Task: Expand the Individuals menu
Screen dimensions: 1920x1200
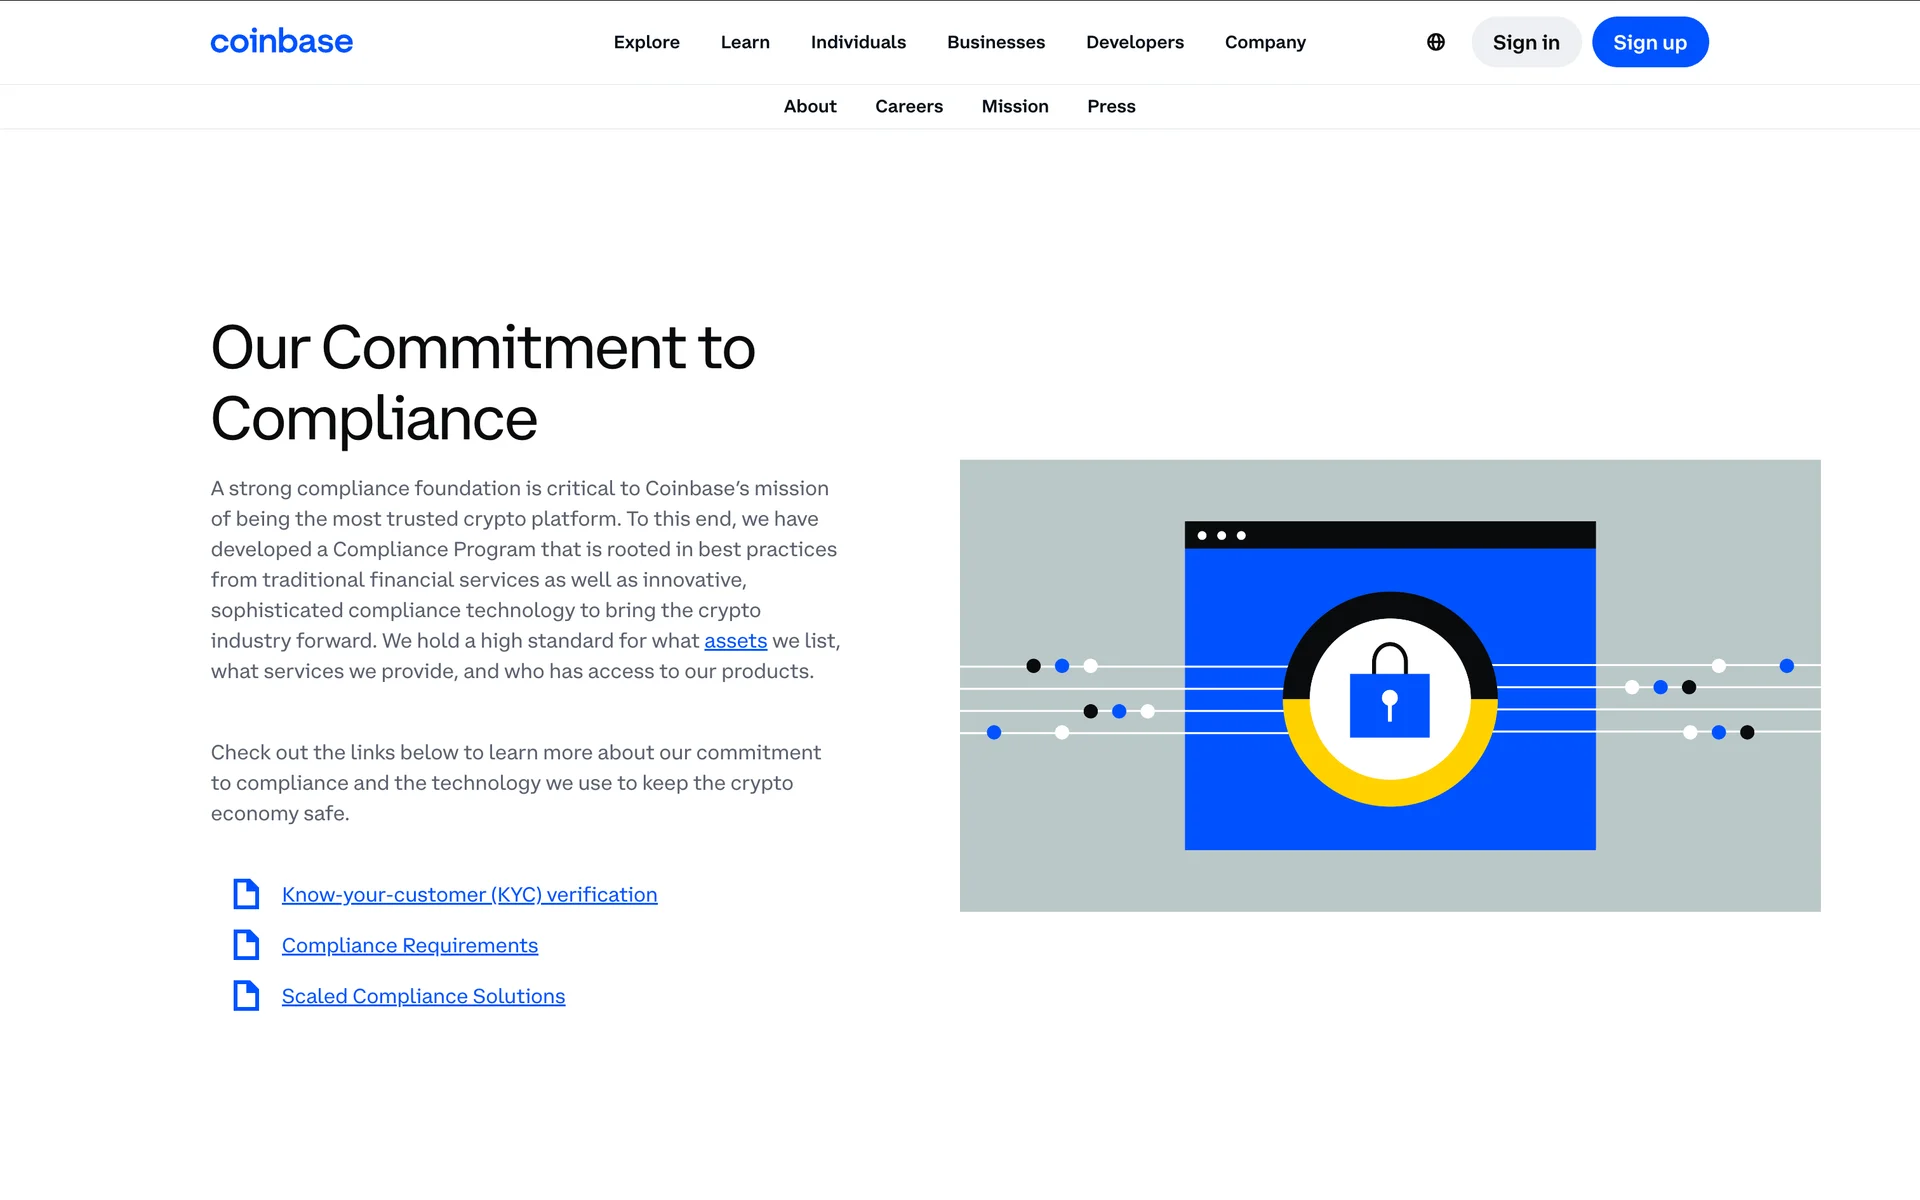Action: pos(858,42)
